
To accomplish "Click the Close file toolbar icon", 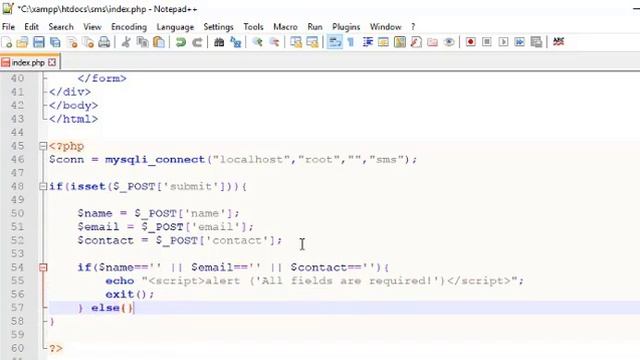I will [72, 42].
